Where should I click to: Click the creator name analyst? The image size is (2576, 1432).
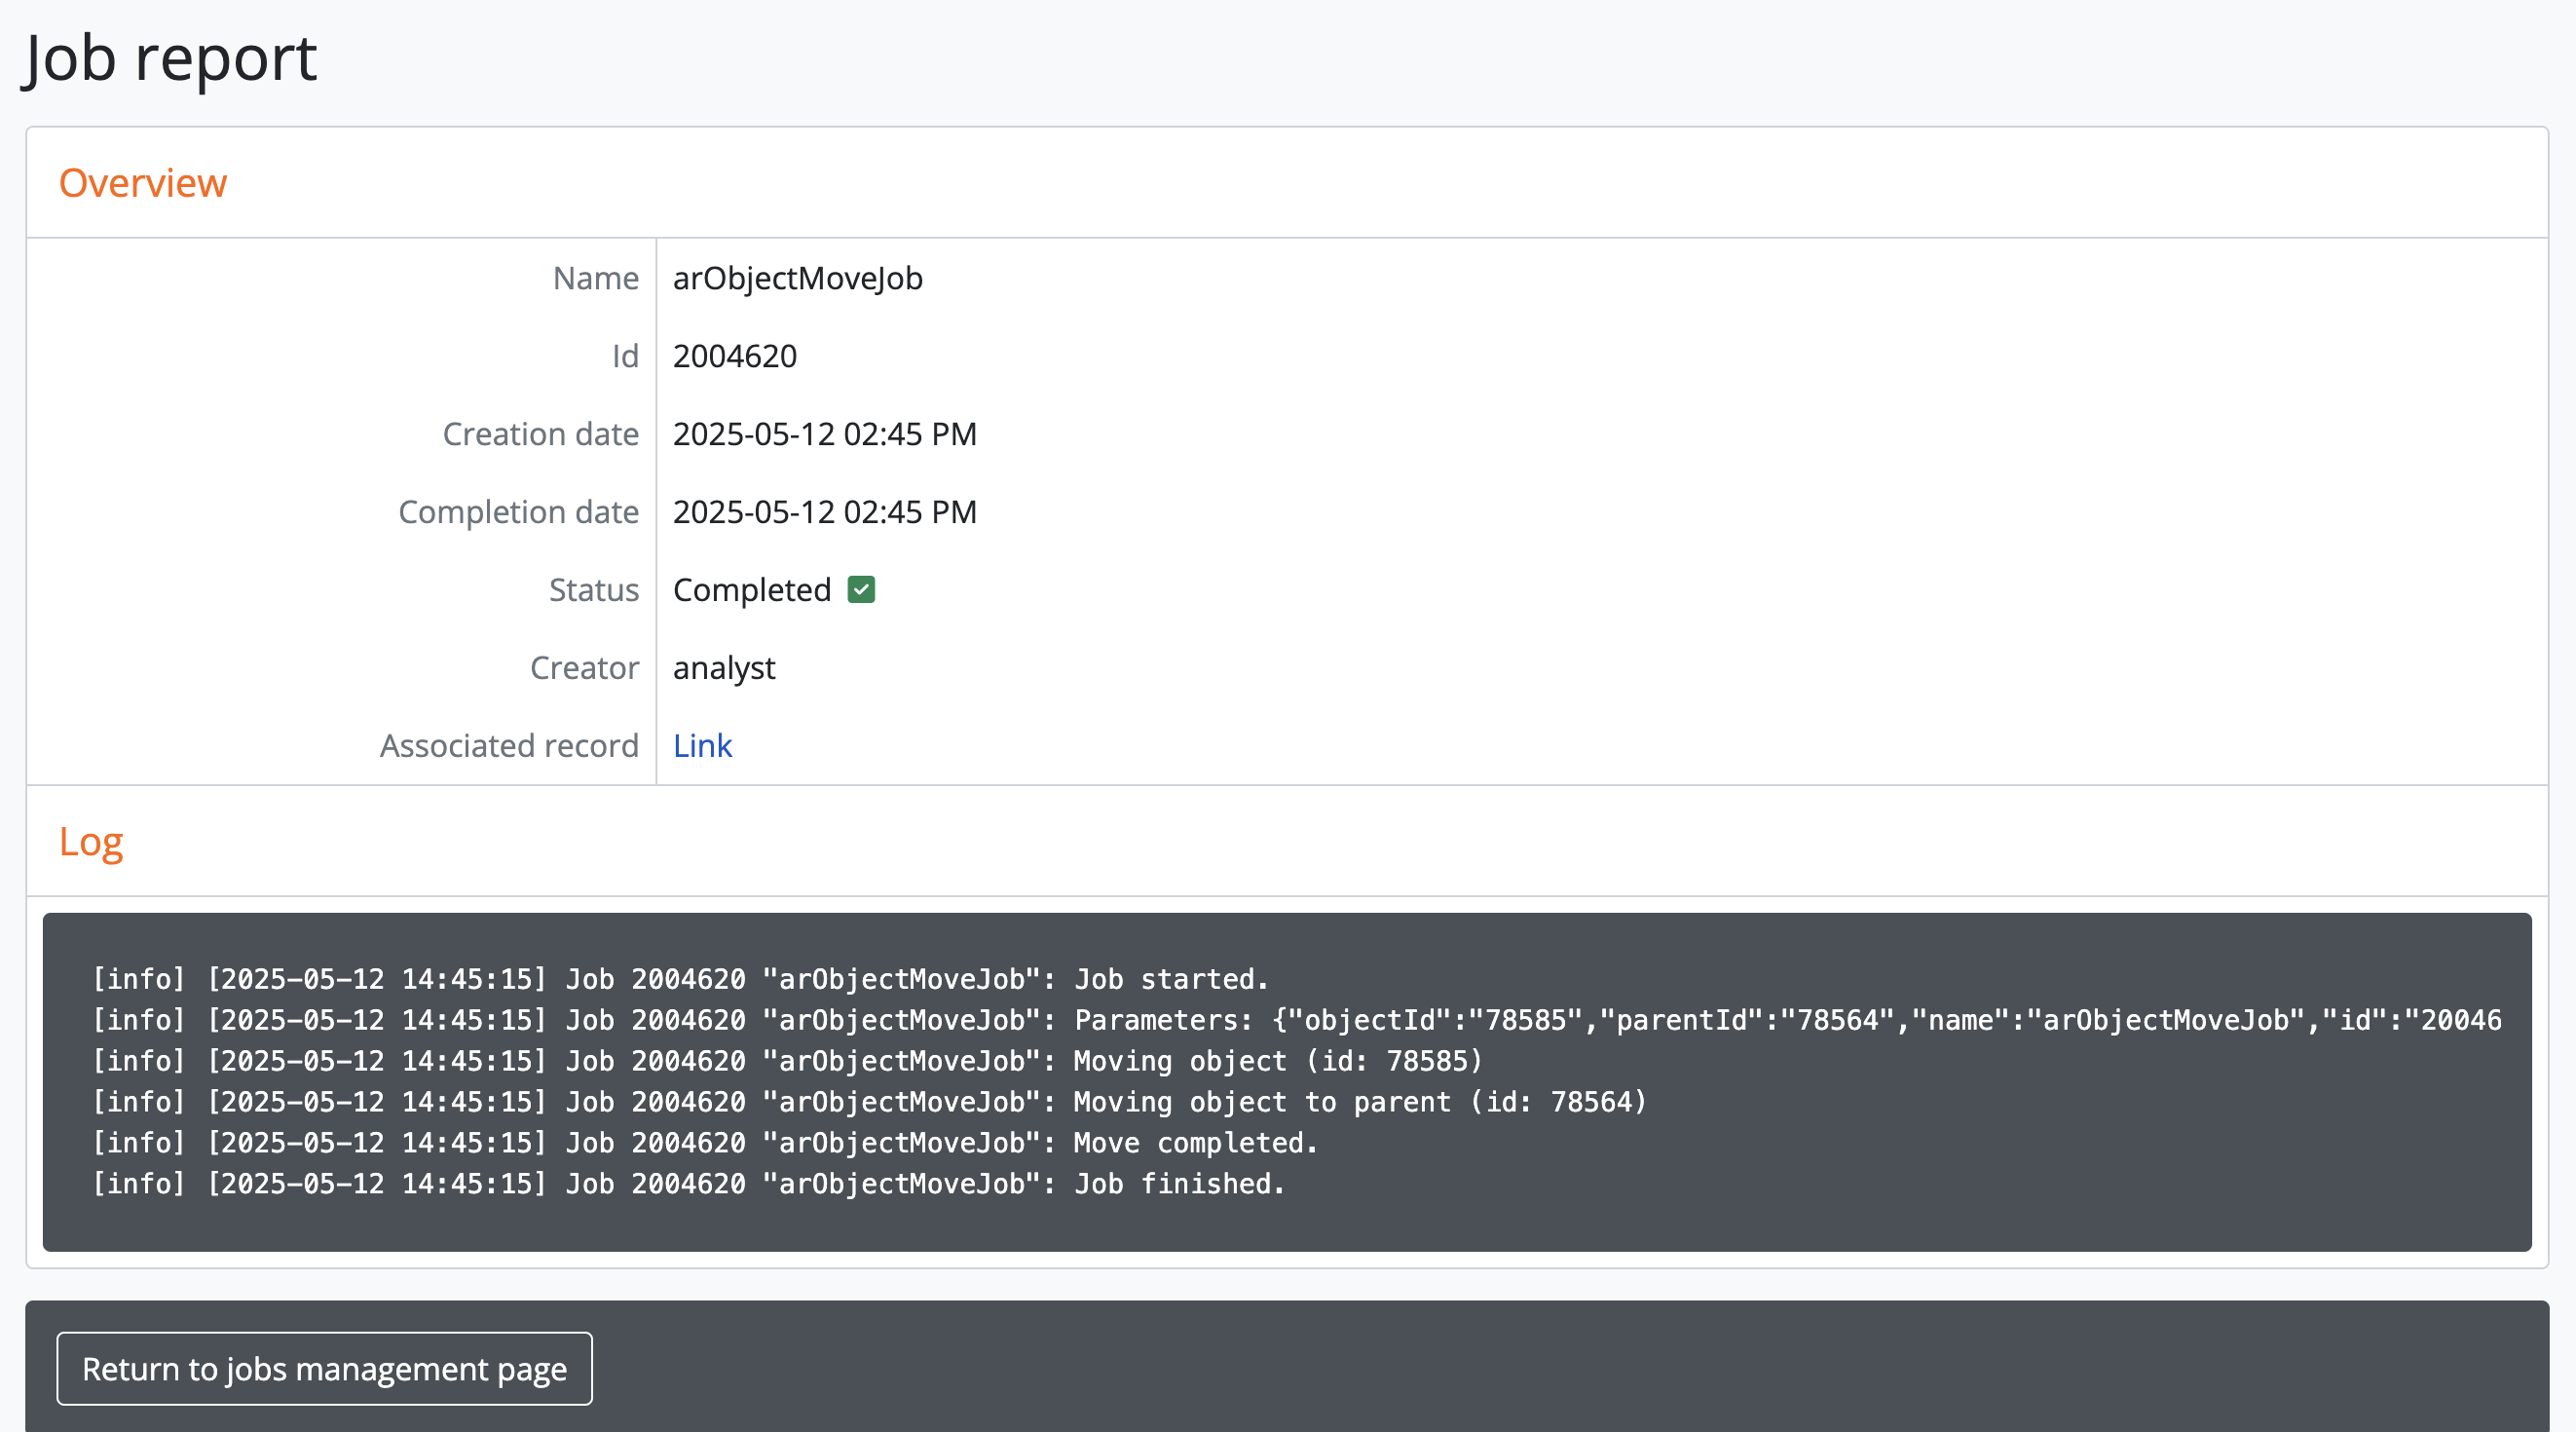click(x=723, y=668)
